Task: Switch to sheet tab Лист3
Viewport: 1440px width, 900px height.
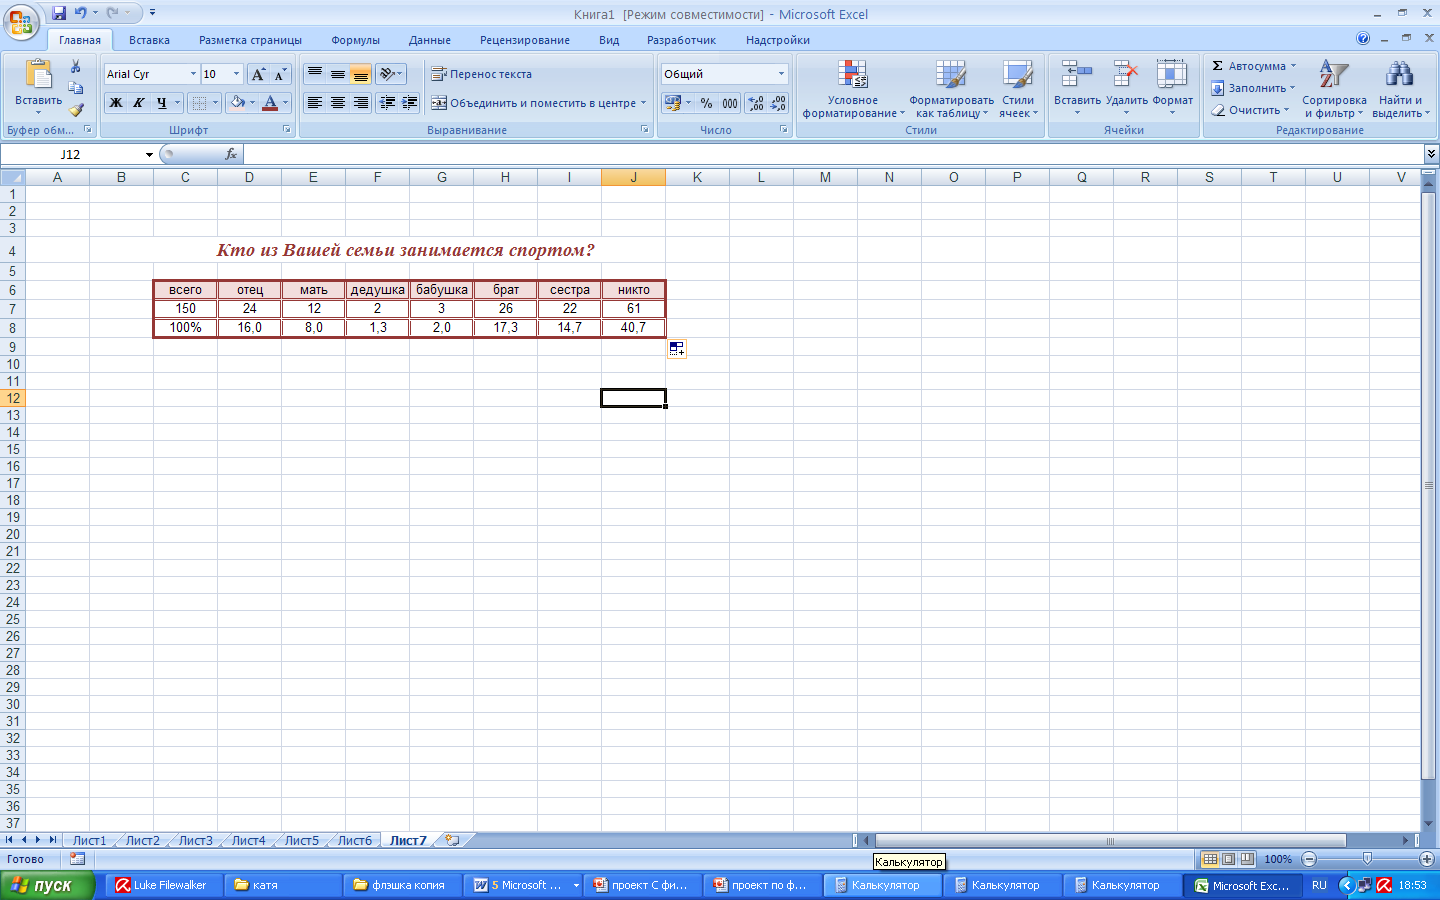Action: point(195,840)
